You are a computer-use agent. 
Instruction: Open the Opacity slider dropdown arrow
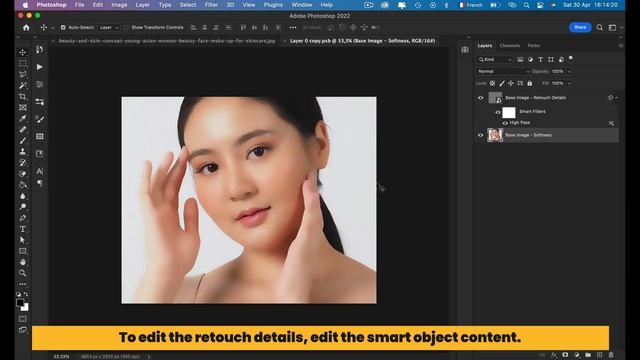[x=569, y=71]
